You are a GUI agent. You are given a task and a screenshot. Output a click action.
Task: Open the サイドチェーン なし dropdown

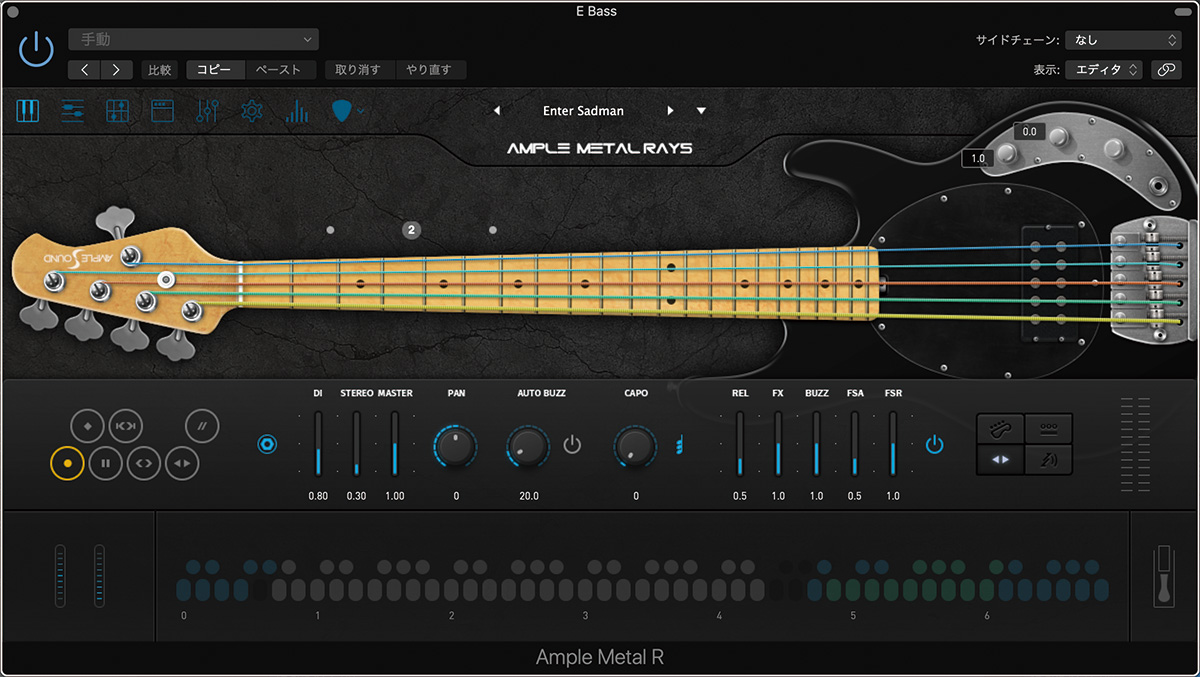[1124, 40]
